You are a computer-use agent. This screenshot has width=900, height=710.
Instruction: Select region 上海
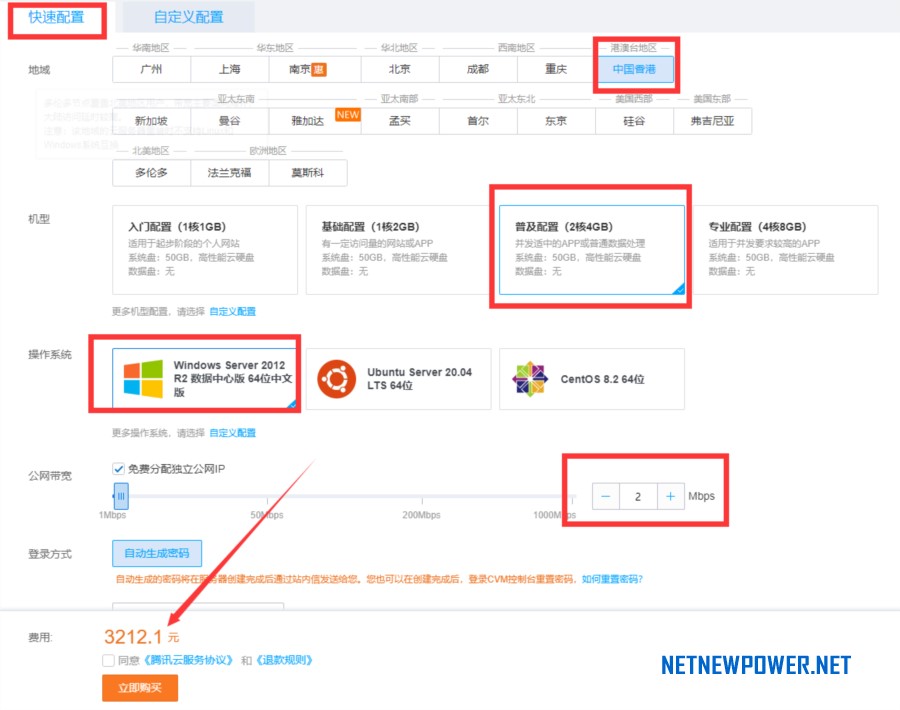pyautogui.click(x=230, y=69)
